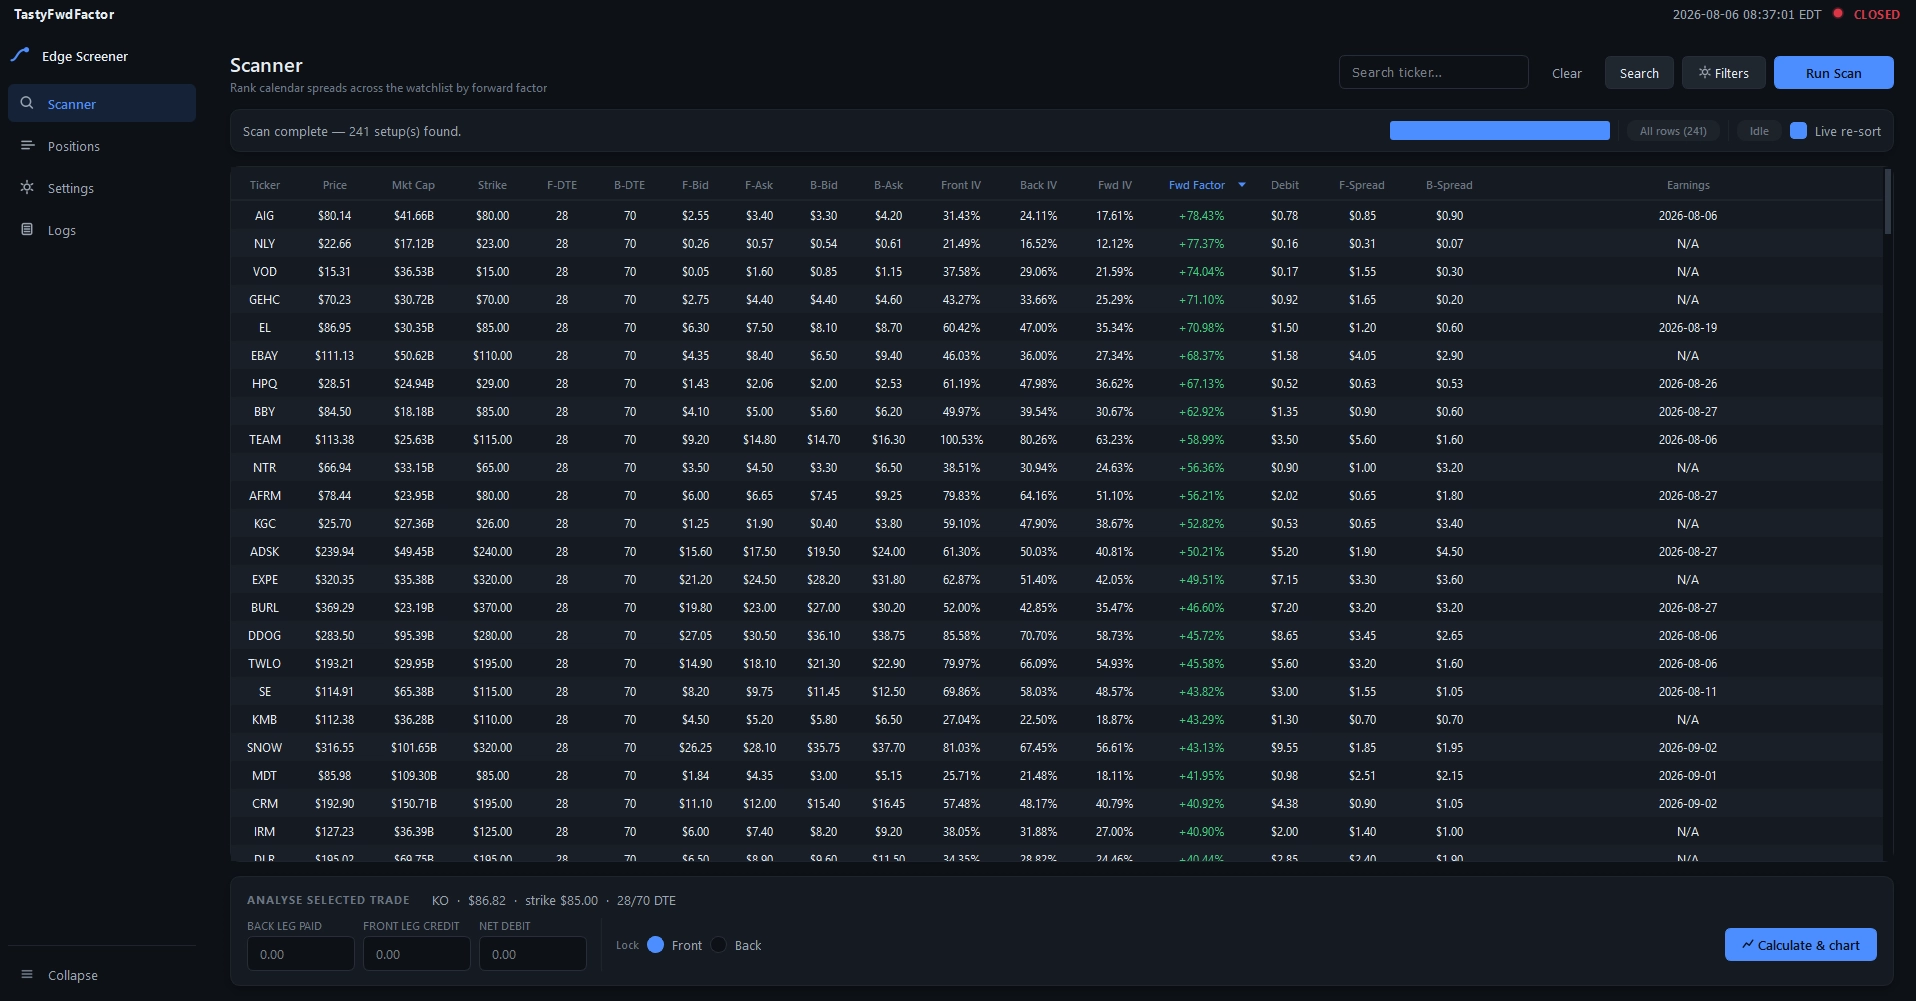Open the Filters panel
Screen dimensions: 1916x1001
[x=1723, y=72]
